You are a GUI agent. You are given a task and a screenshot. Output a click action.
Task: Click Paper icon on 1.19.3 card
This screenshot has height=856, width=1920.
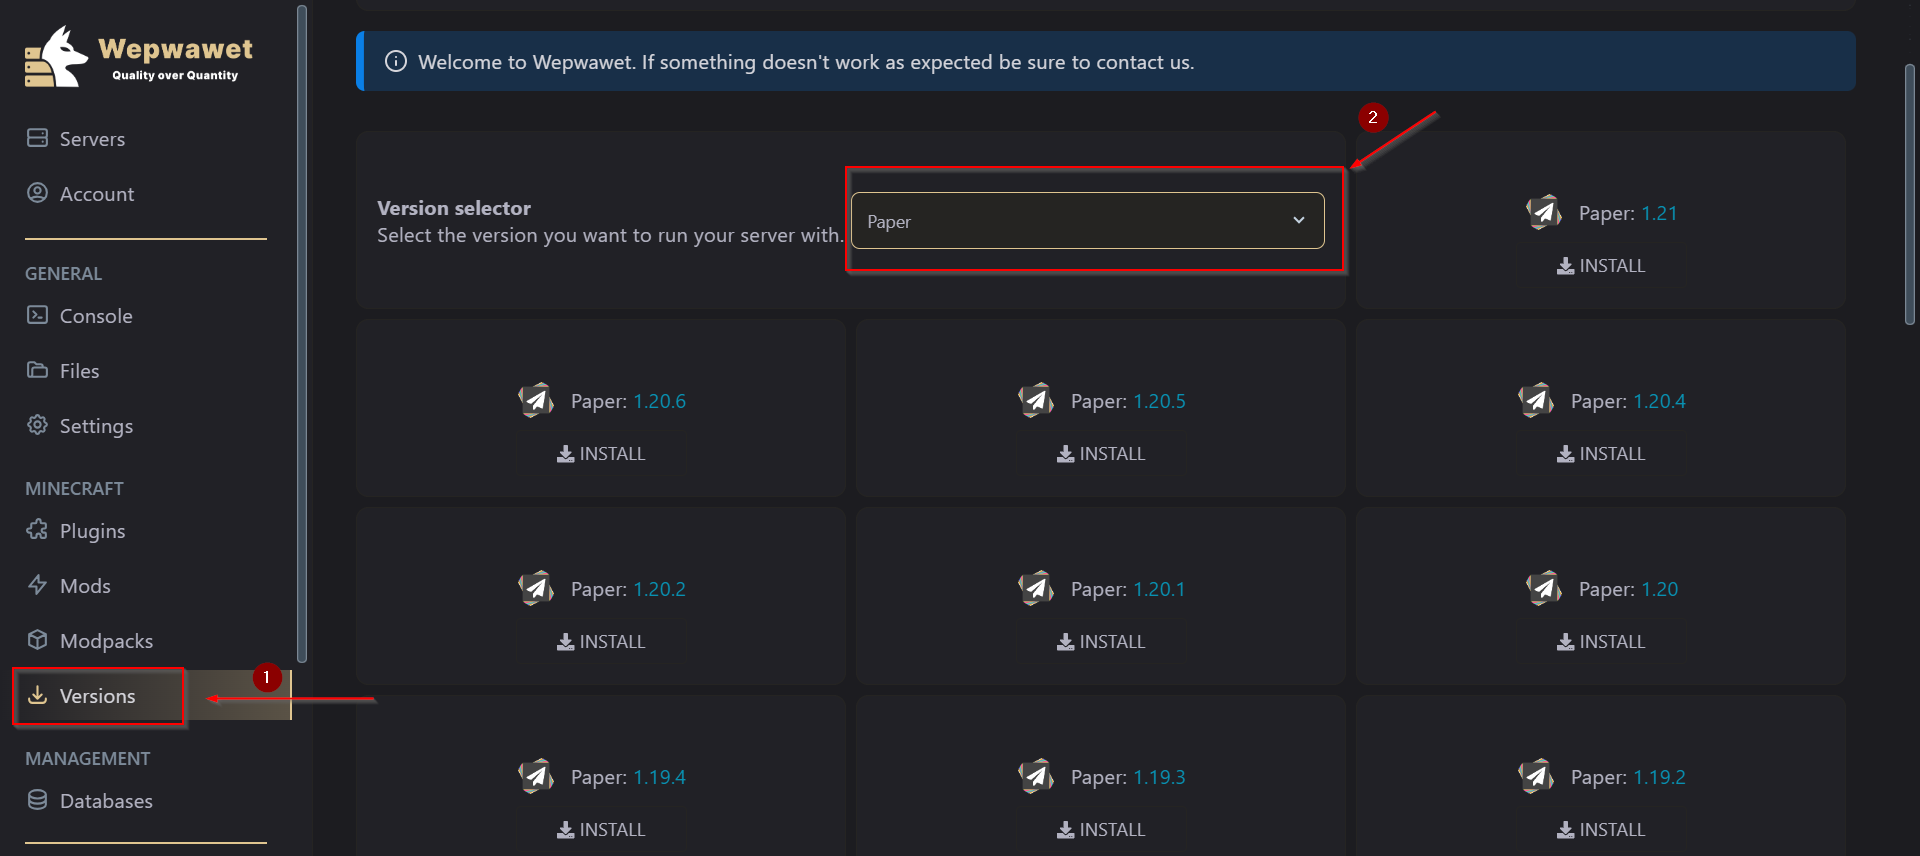1036,776
